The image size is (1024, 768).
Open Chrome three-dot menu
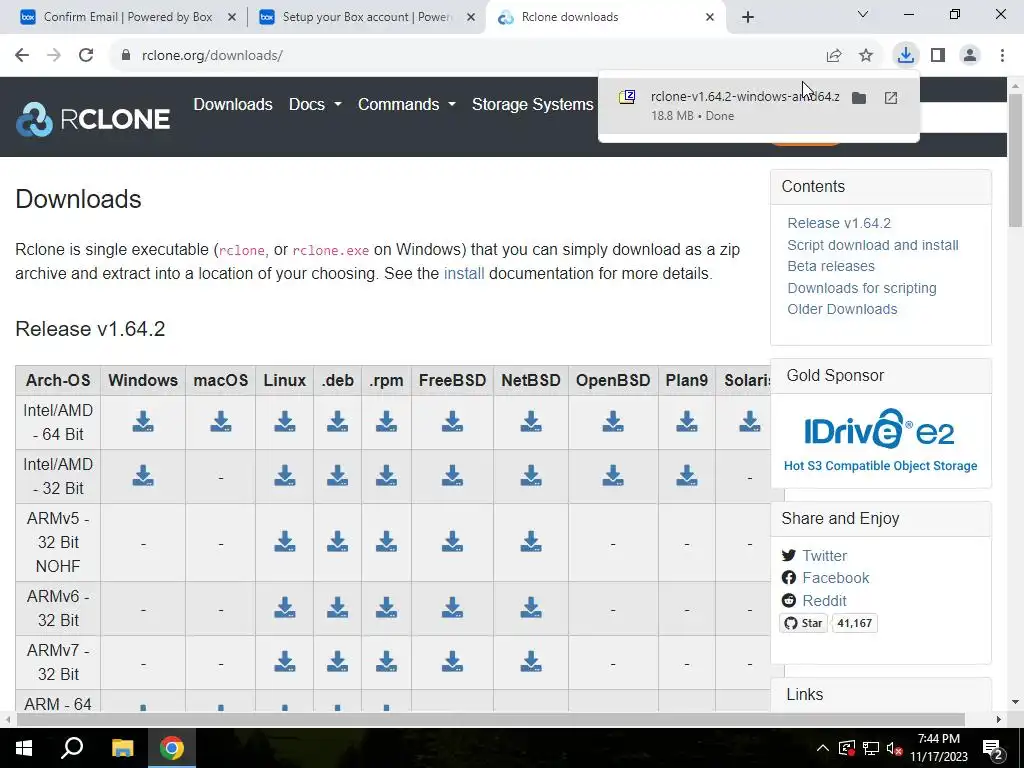pyautogui.click(x=1002, y=55)
